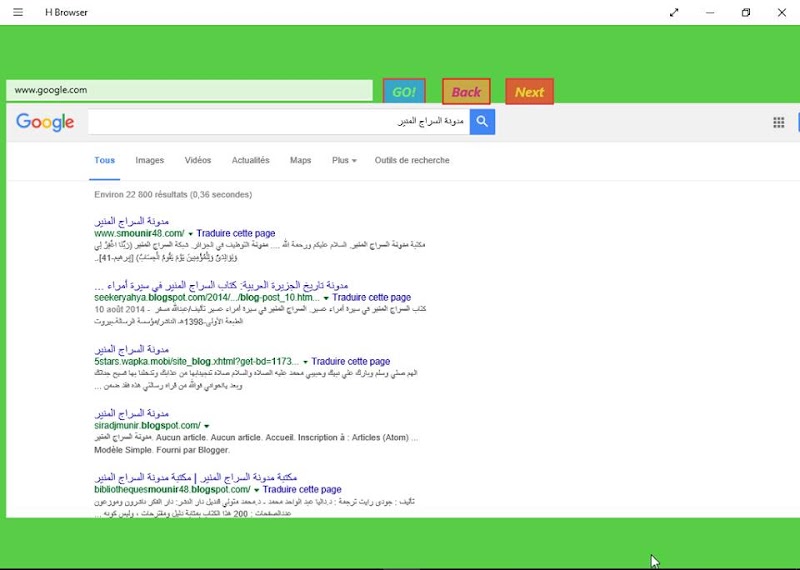This screenshot has height=570, width=800.
Task: Expand the Plus dropdown menu
Action: point(344,160)
